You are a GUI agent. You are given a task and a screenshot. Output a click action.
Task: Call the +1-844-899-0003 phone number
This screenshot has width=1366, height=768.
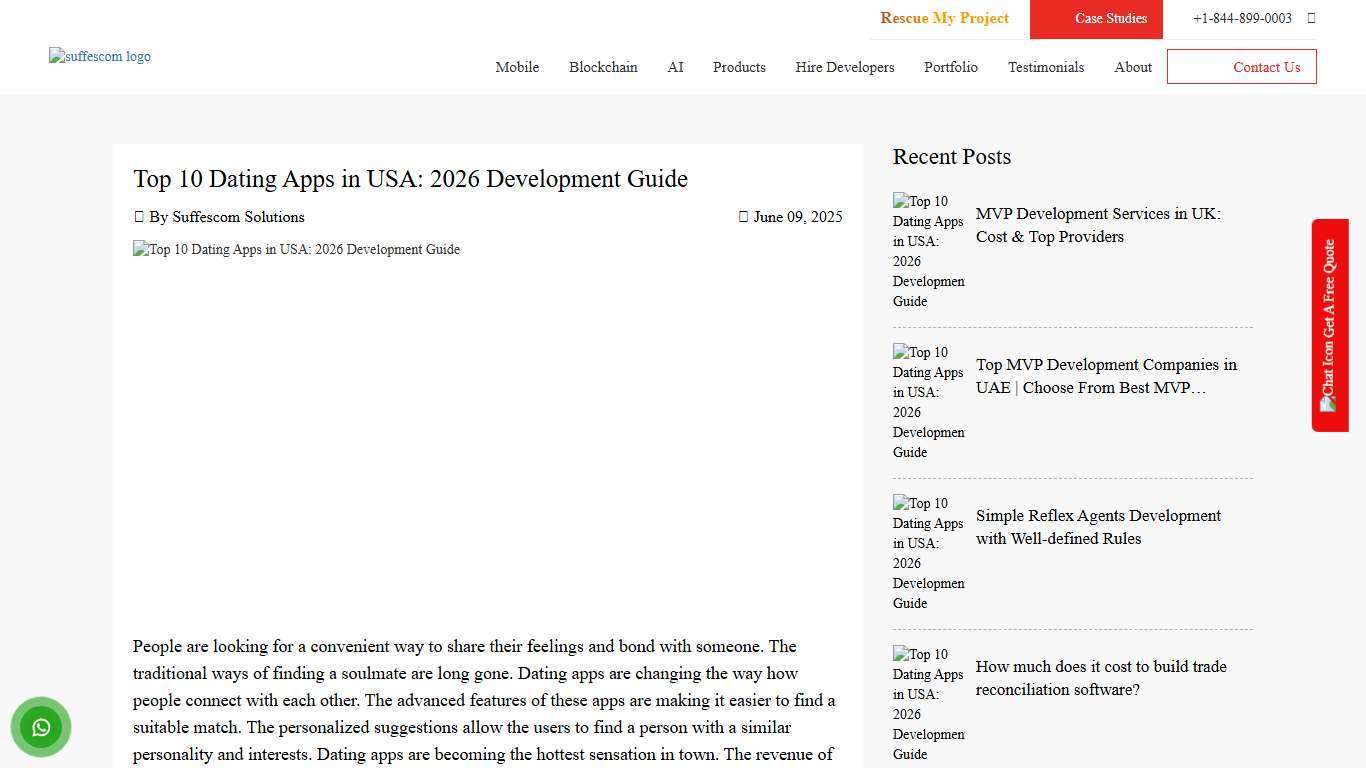click(1243, 18)
